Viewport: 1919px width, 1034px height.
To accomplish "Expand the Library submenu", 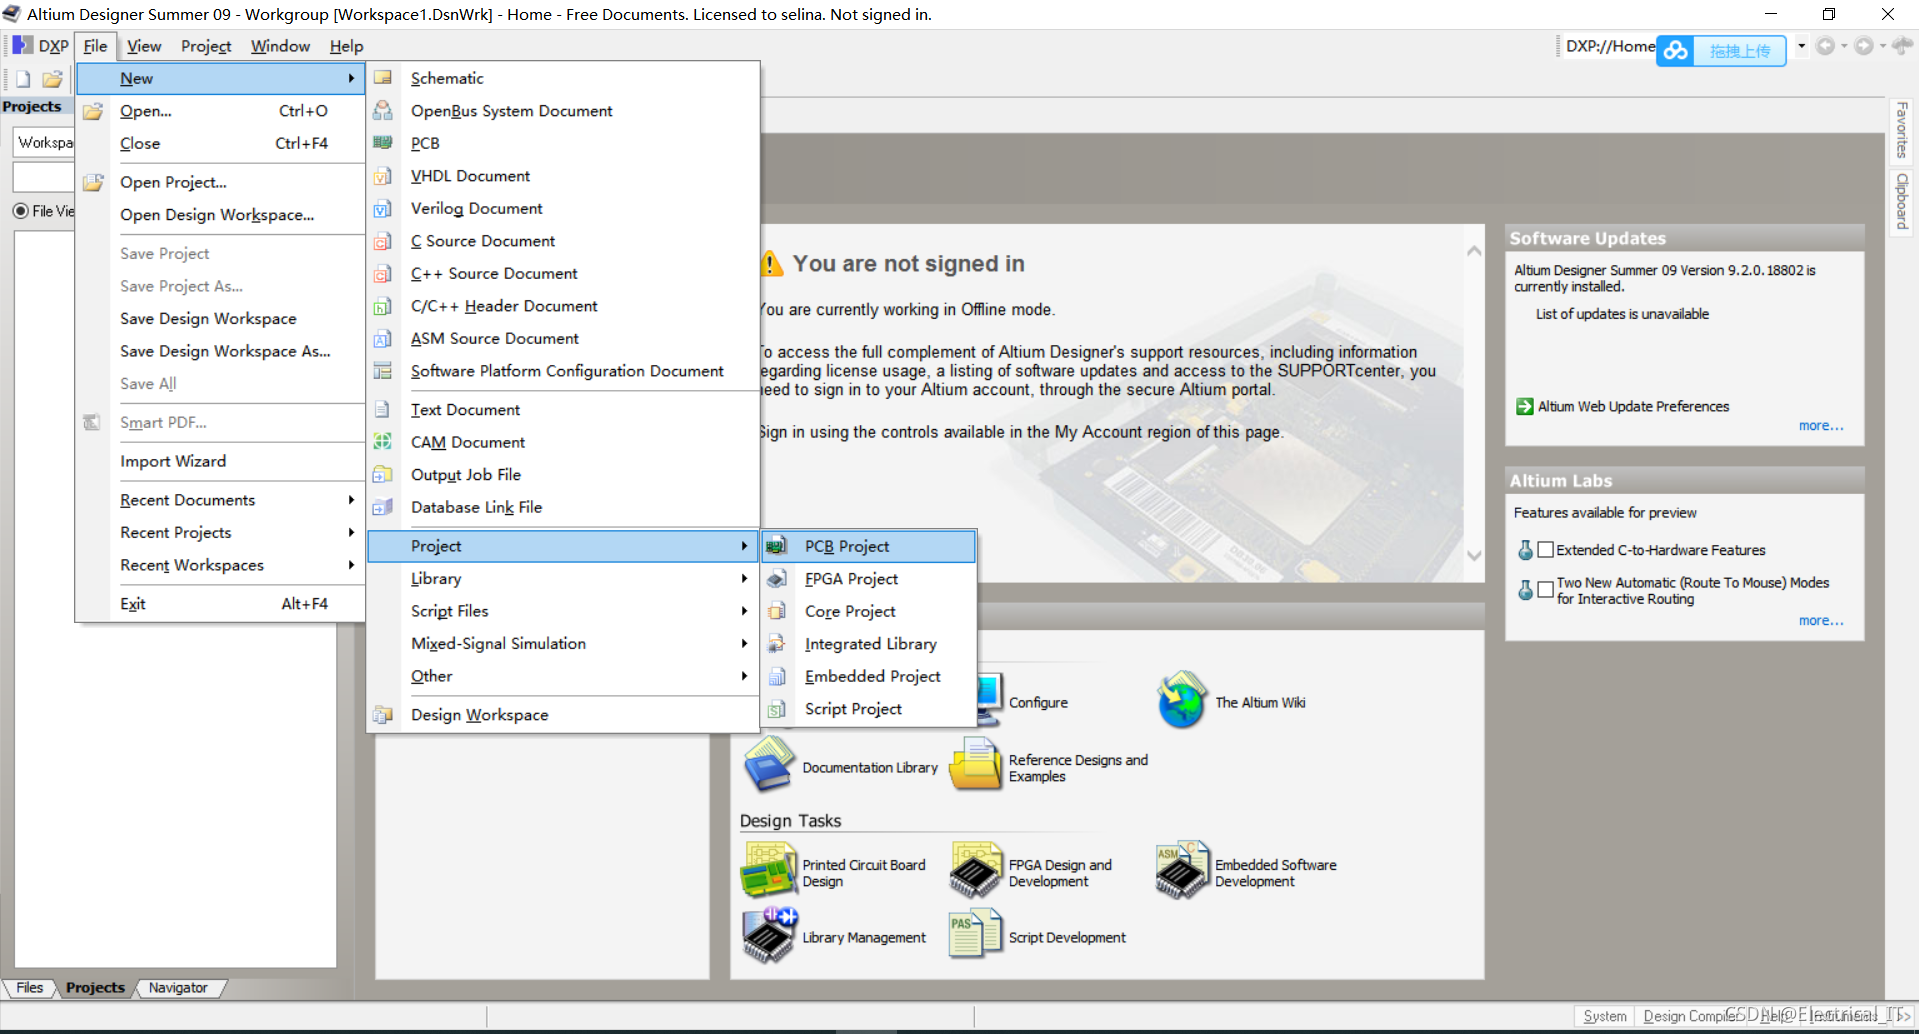I will [x=562, y=579].
